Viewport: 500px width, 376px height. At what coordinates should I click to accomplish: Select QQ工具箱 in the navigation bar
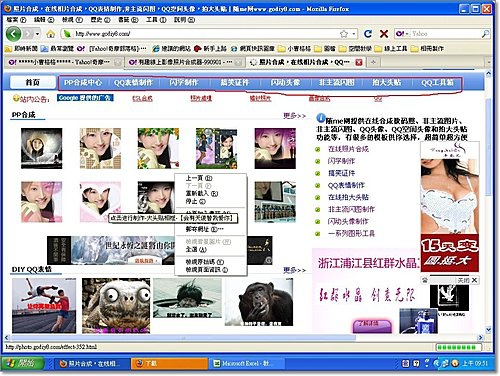[x=437, y=82]
